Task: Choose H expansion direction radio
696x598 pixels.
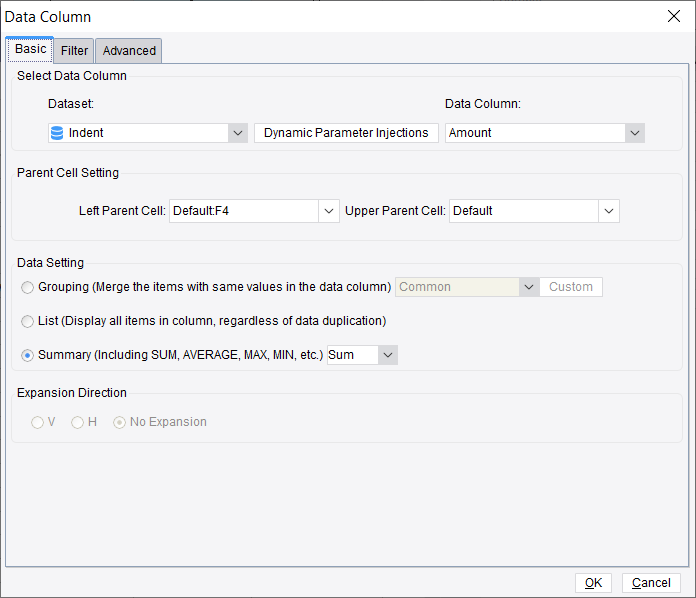Action: [77, 422]
